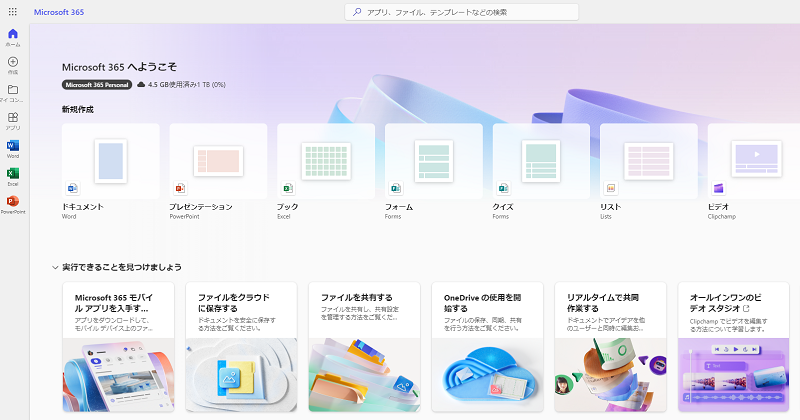Create a new Word ドキュメント
800x420 pixels.
(x=111, y=161)
